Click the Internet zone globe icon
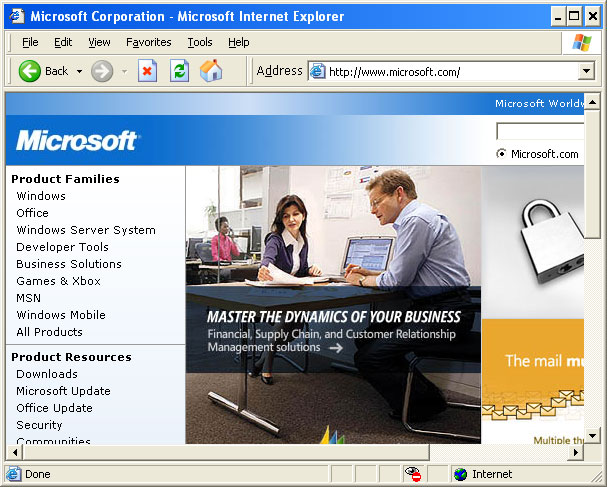The width and height of the screenshot is (607, 487). click(x=460, y=474)
